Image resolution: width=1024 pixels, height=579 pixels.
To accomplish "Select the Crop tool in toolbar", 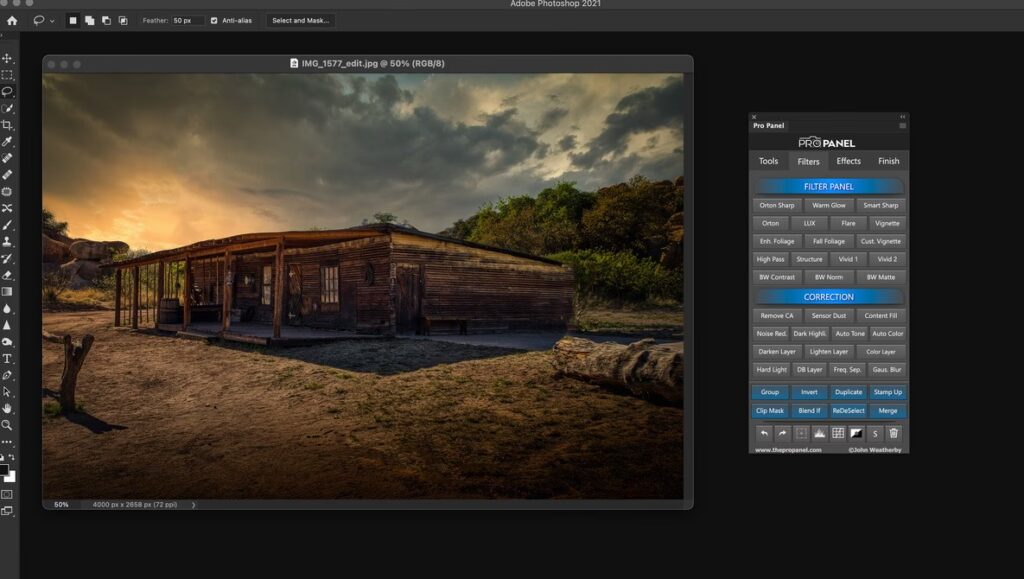I will [7, 125].
